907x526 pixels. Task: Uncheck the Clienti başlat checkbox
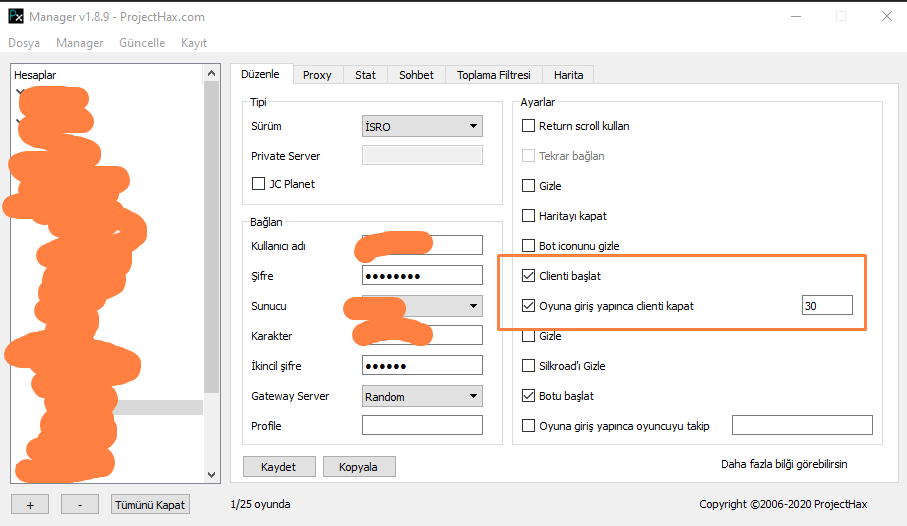click(530, 276)
